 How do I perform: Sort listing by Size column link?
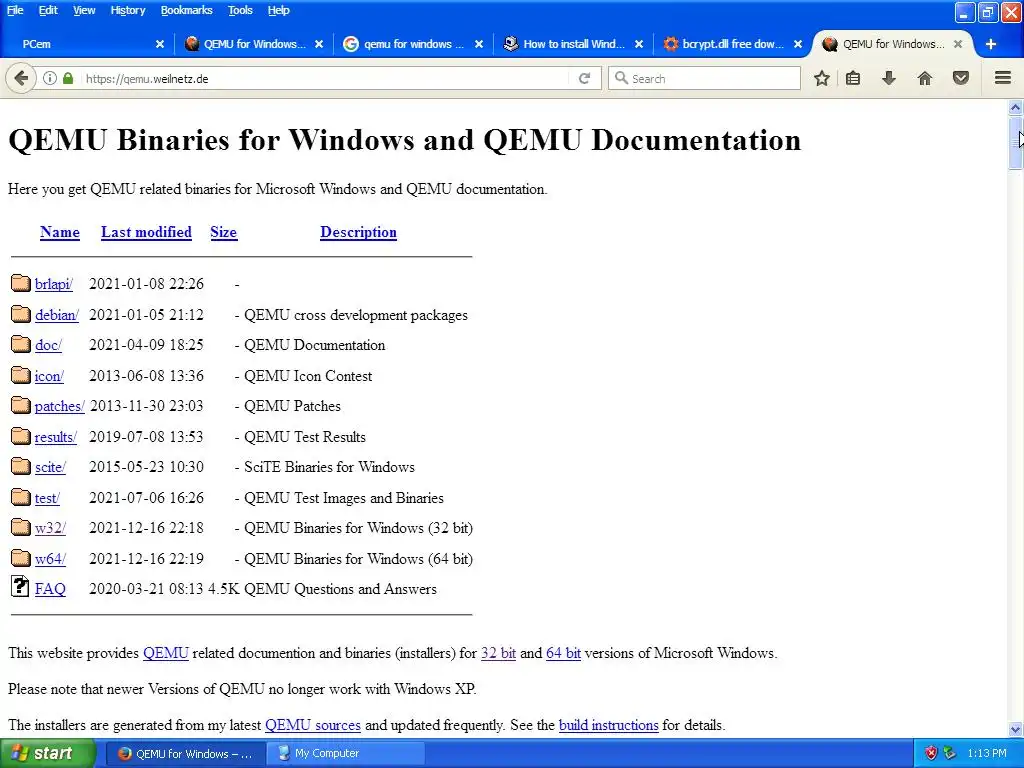(x=223, y=232)
